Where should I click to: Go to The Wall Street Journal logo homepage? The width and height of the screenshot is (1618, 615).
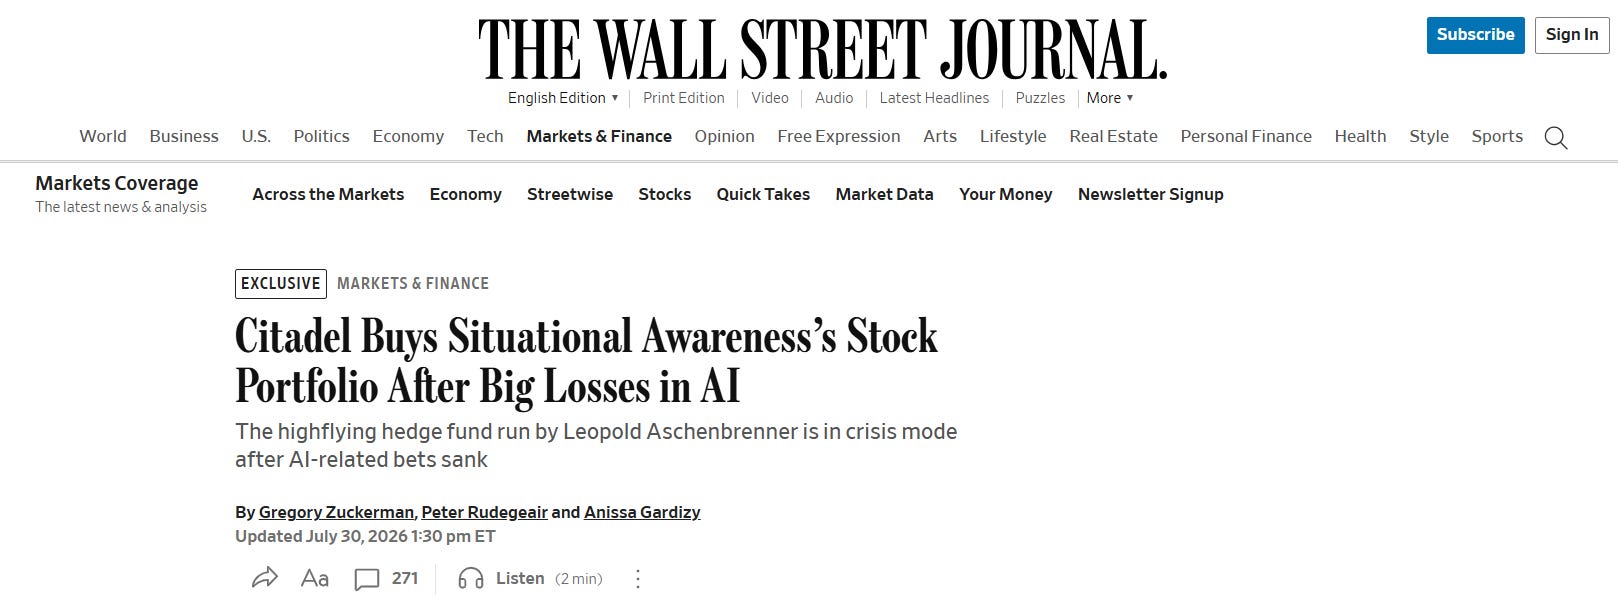822,49
